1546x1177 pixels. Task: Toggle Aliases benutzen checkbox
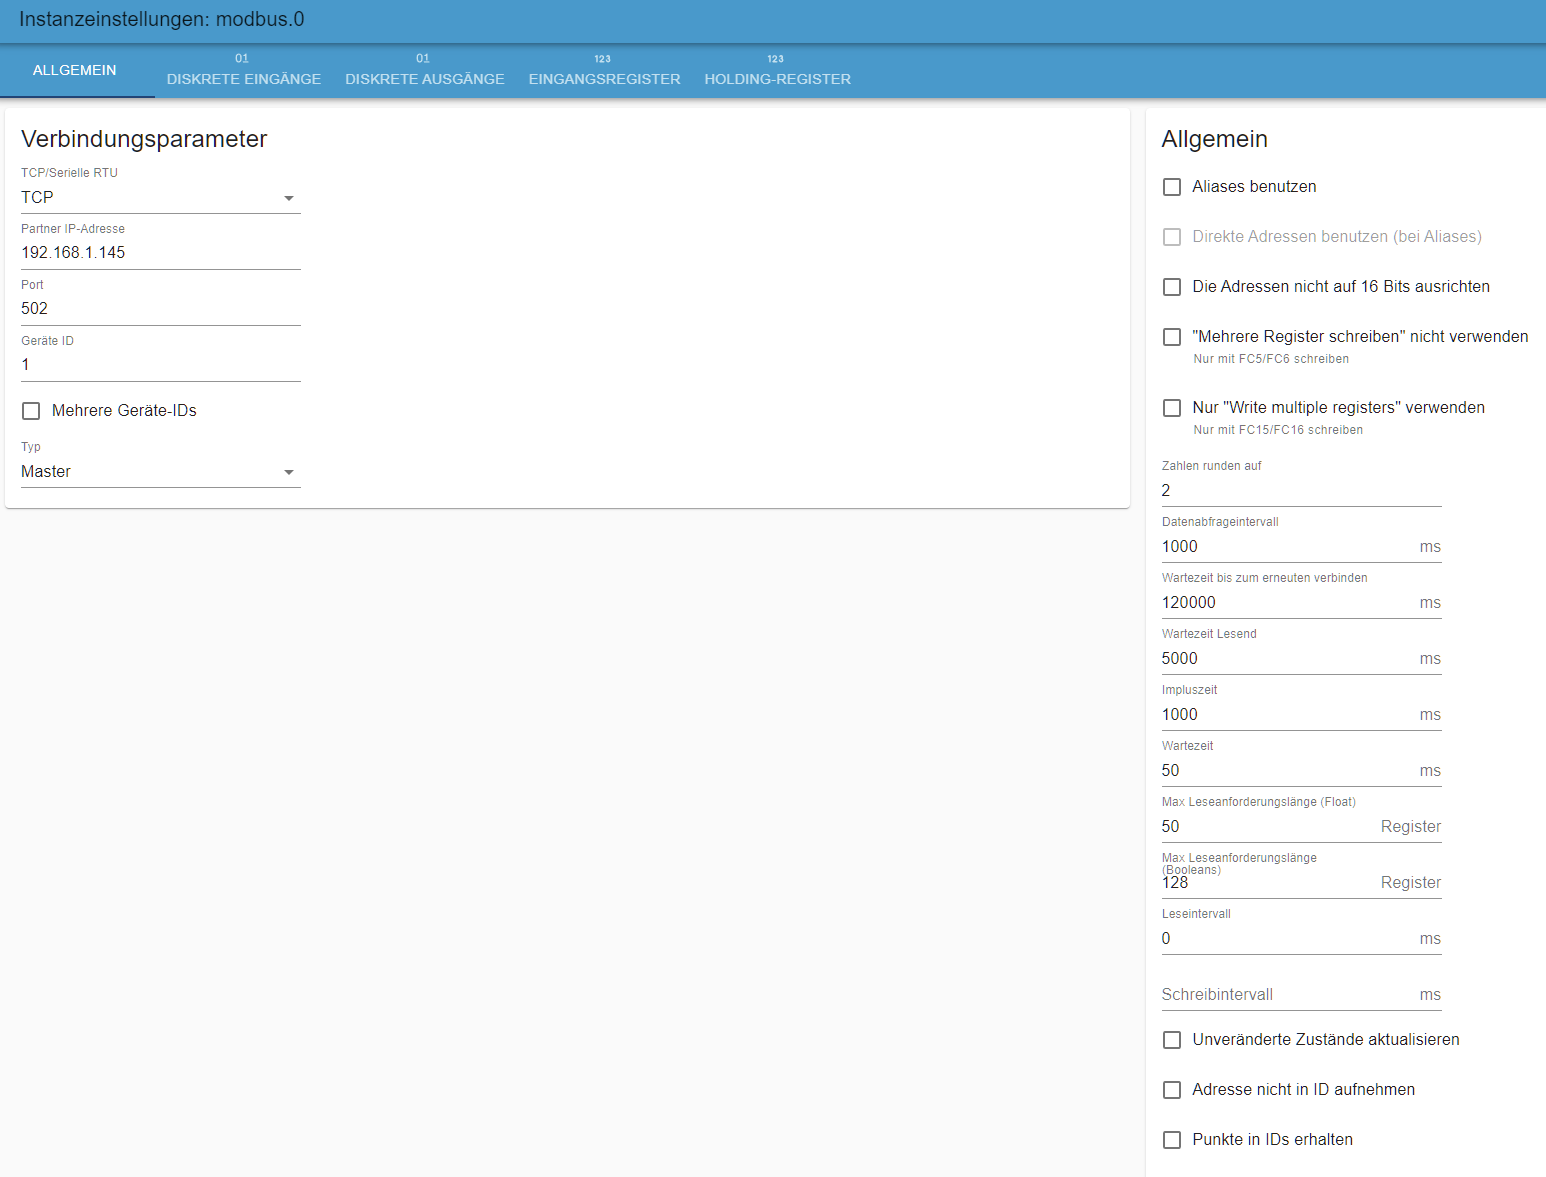click(x=1172, y=187)
